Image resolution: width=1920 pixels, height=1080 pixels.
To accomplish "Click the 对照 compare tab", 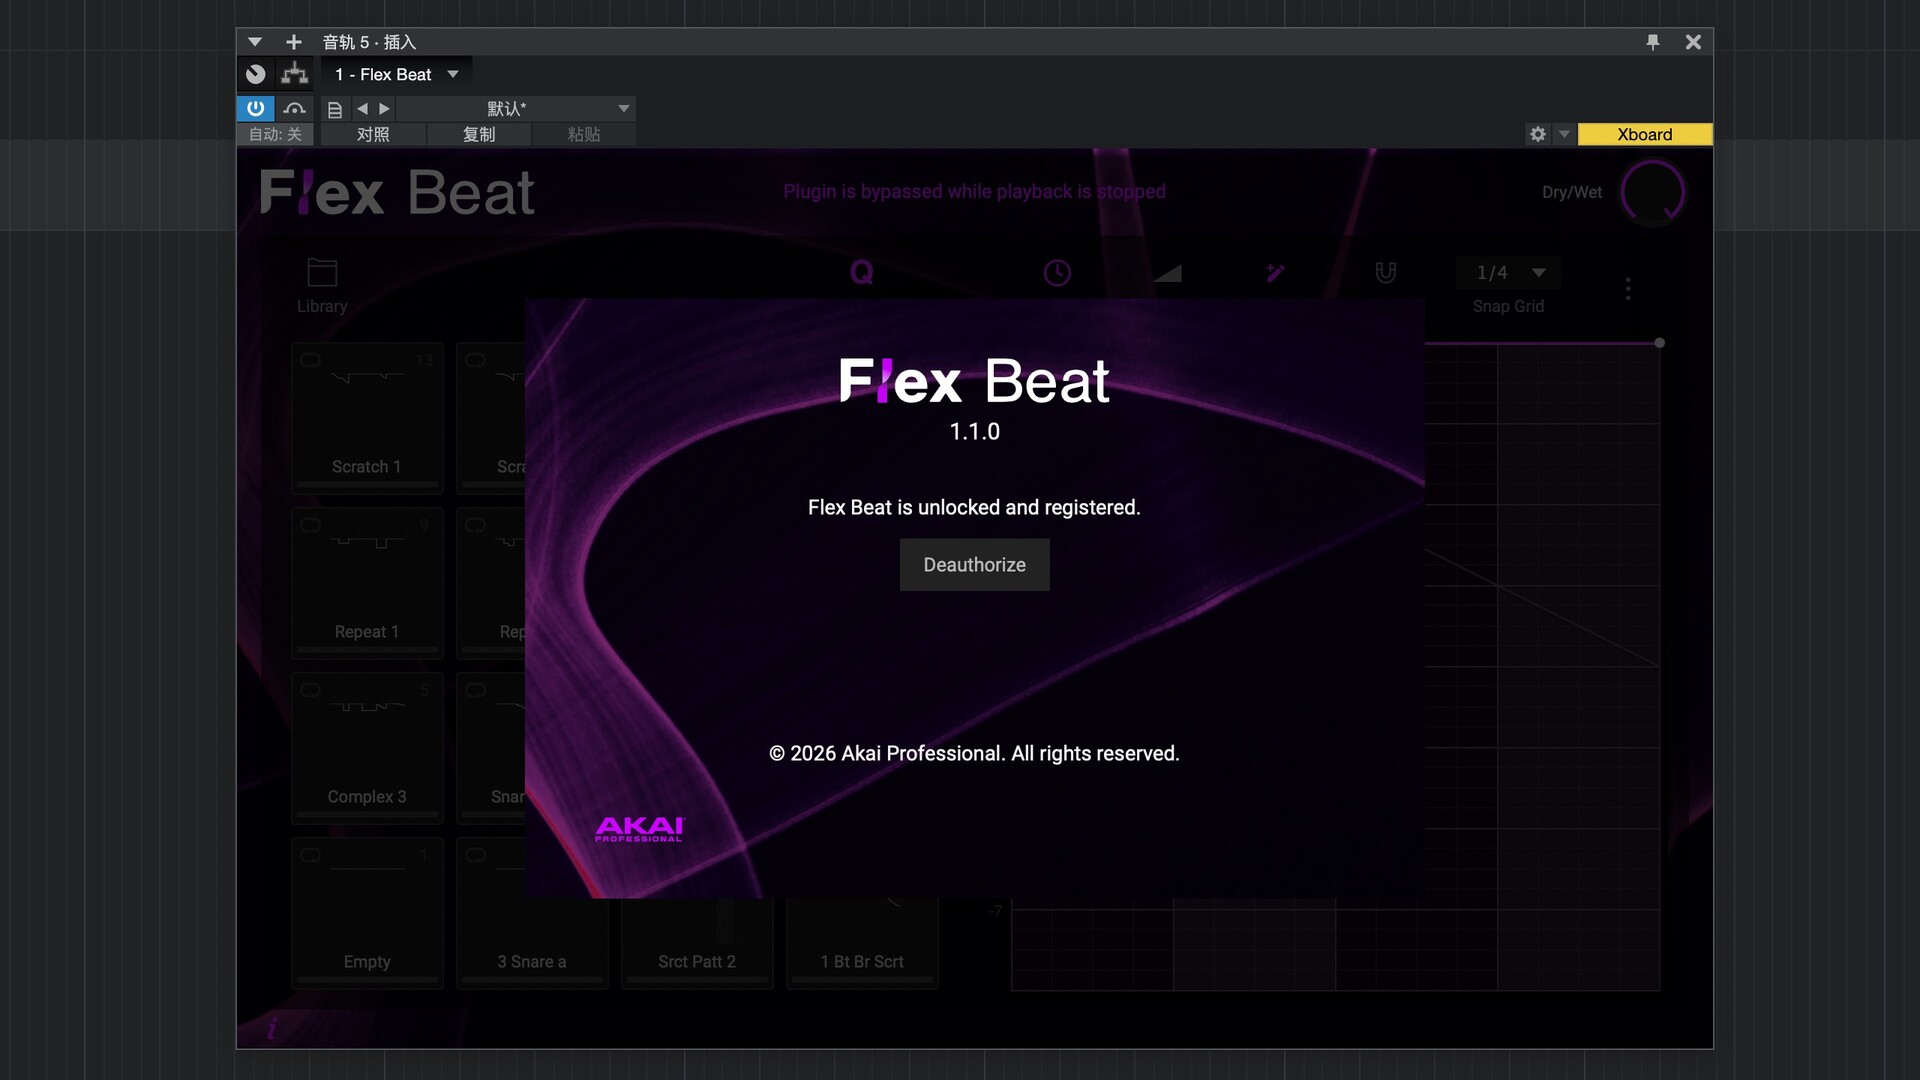I will pyautogui.click(x=373, y=134).
